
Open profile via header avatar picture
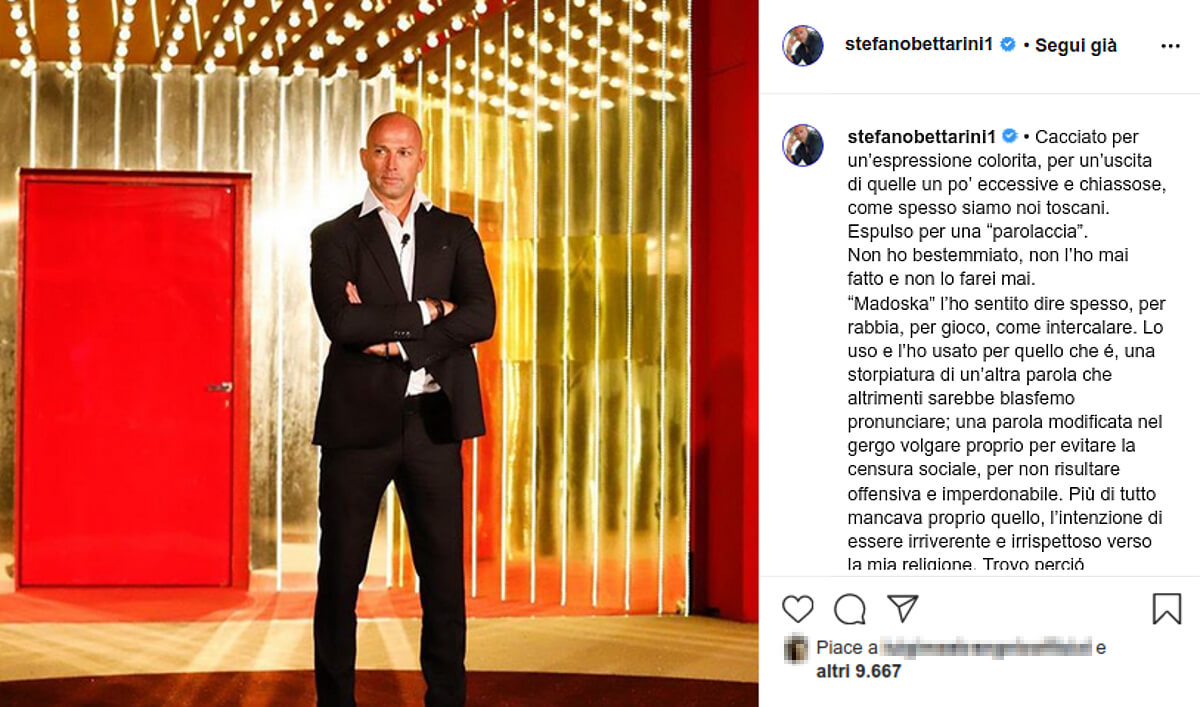803,46
